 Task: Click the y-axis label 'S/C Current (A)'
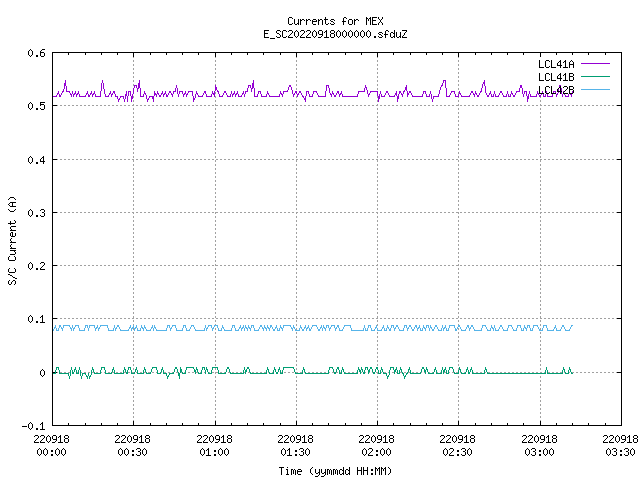point(12,240)
